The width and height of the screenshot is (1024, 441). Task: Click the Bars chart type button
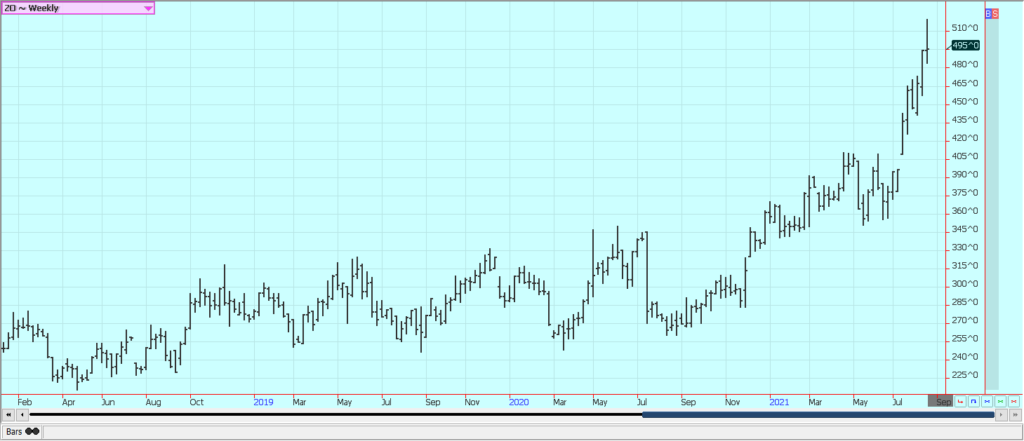pos(22,432)
